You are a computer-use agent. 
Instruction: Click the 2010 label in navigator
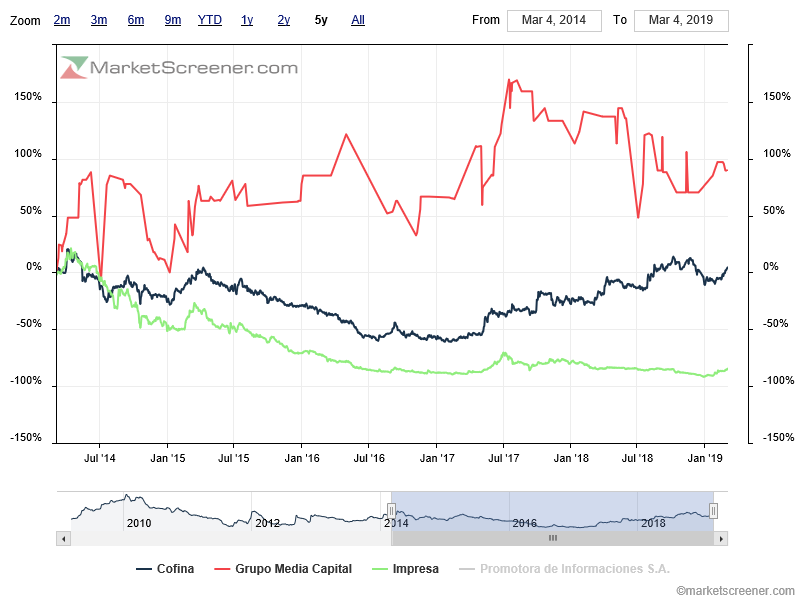pos(139,523)
